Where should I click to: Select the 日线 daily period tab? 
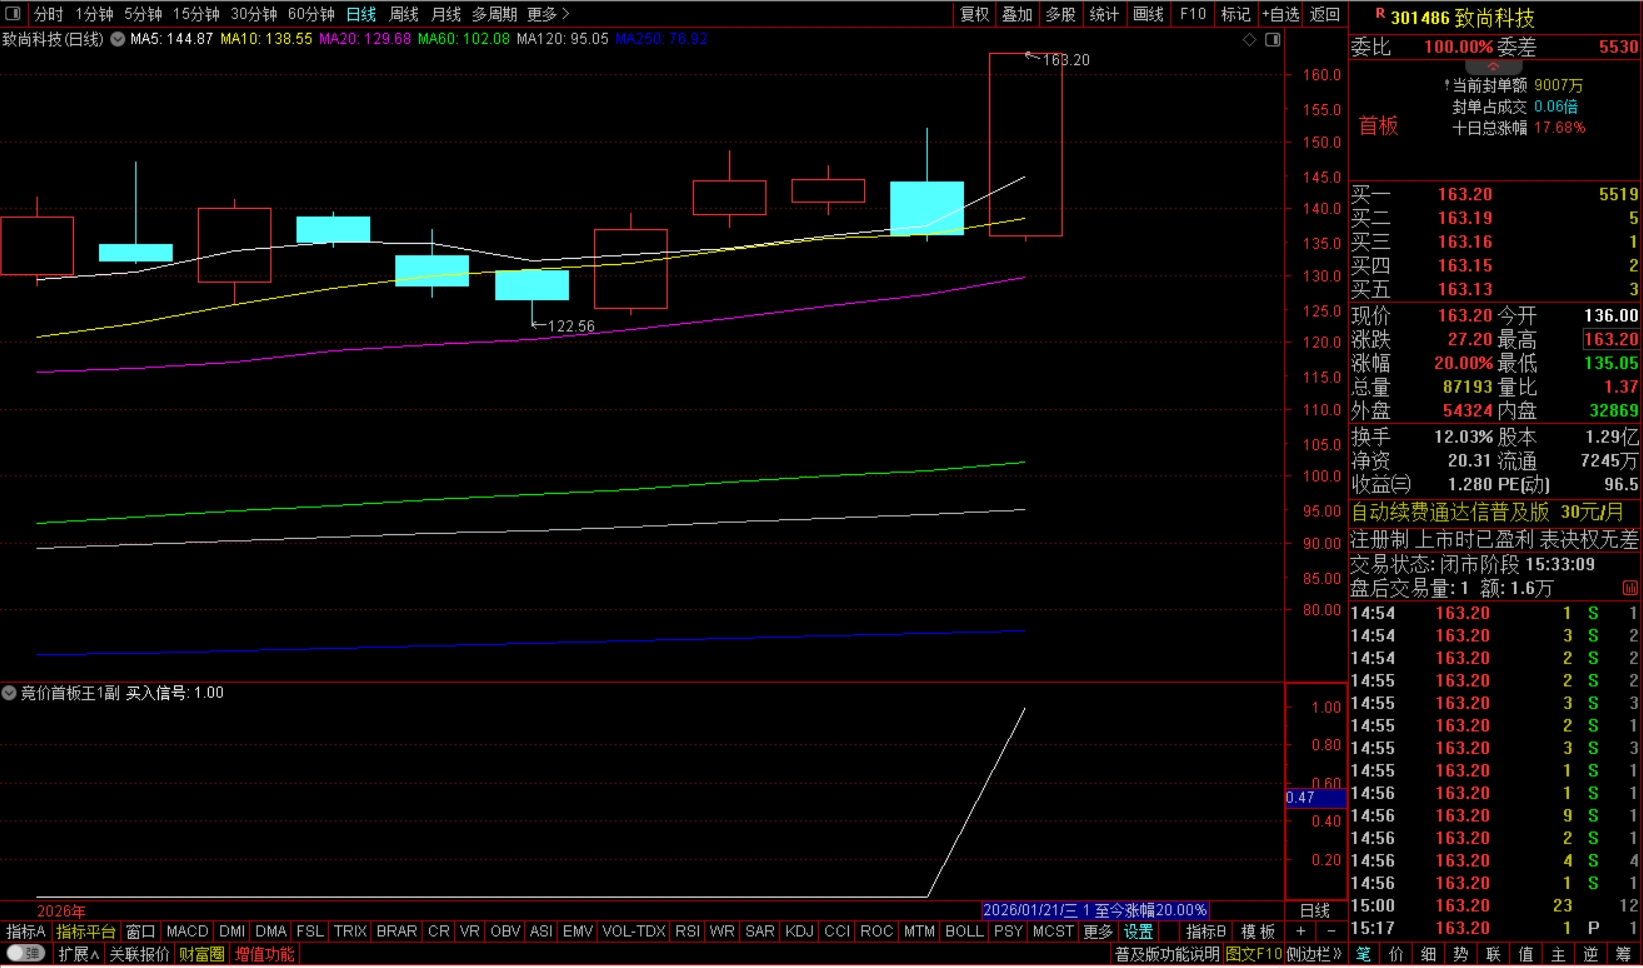(361, 14)
